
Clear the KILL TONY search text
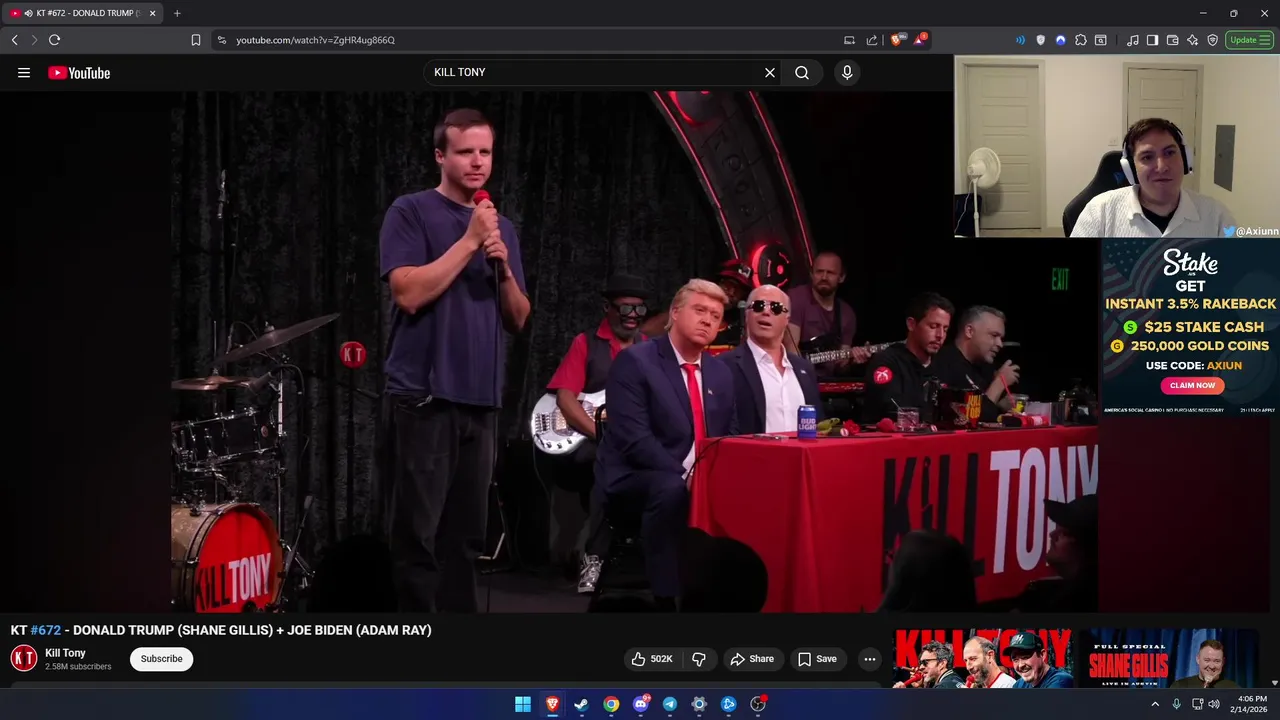click(770, 73)
